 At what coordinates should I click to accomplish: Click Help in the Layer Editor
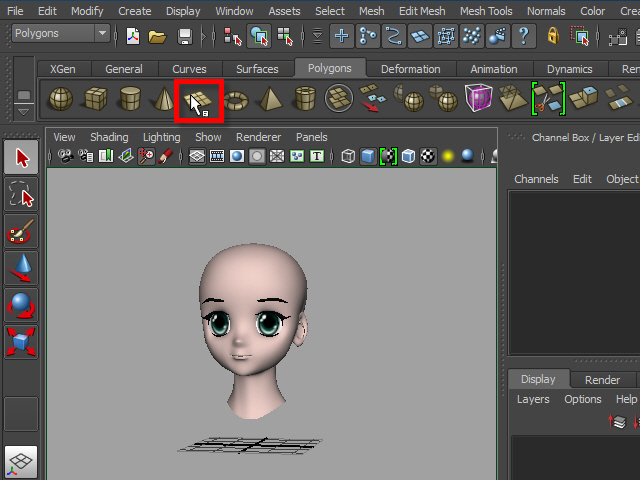627,399
